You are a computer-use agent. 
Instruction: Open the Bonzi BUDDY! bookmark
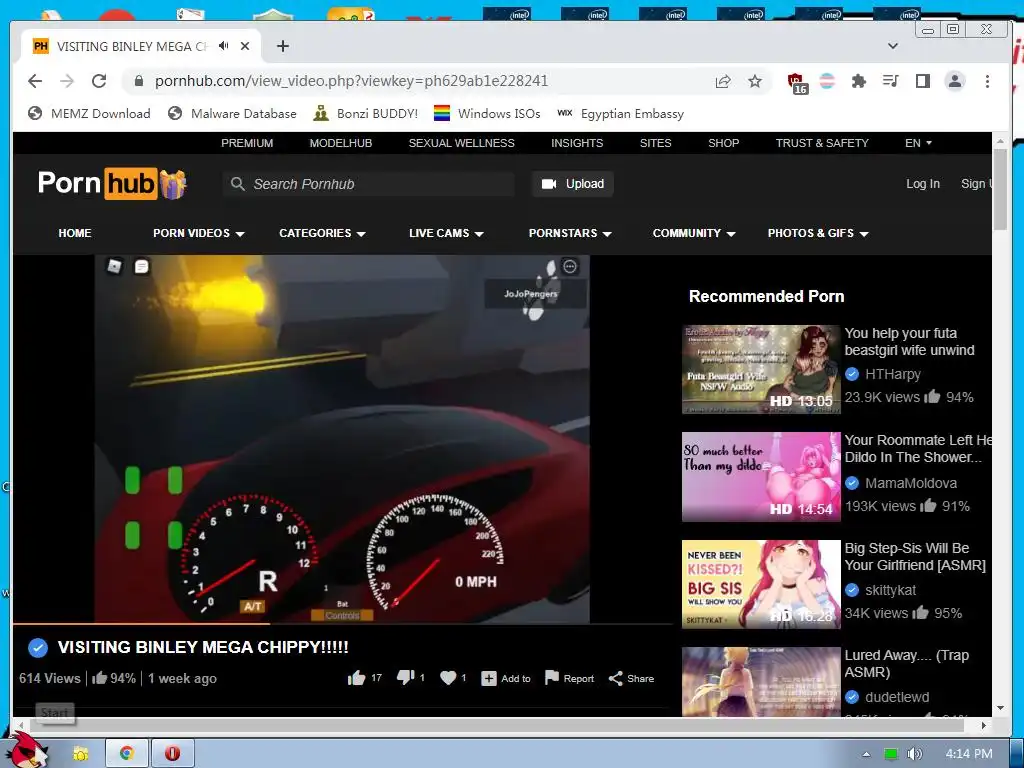point(366,114)
